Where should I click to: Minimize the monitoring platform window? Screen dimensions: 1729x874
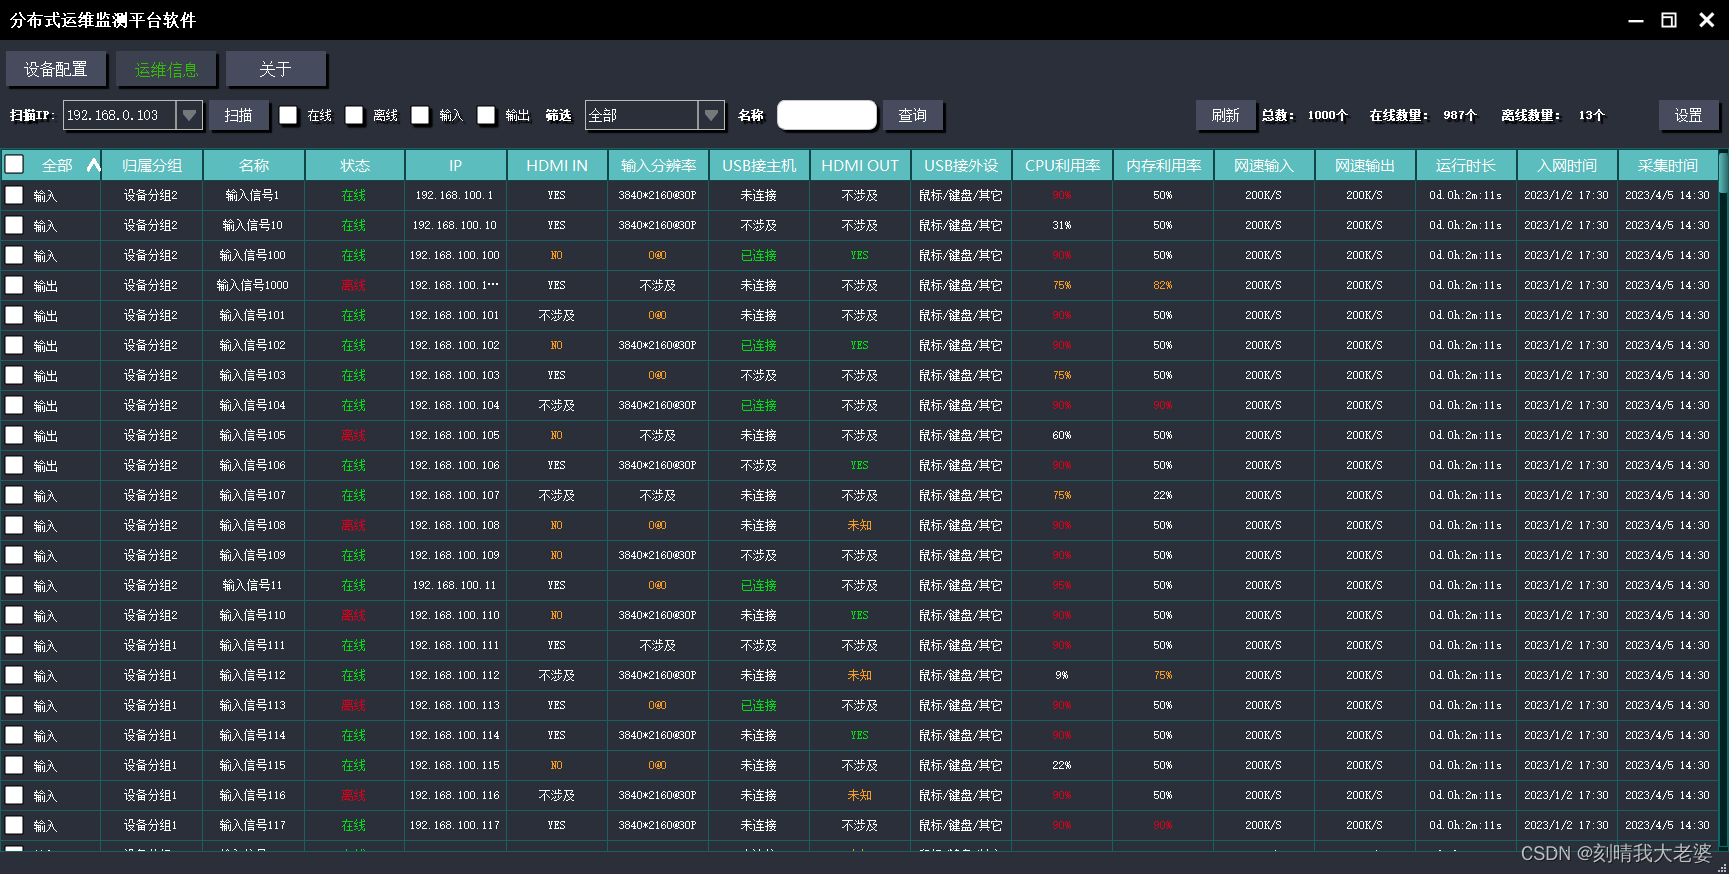(x=1636, y=20)
